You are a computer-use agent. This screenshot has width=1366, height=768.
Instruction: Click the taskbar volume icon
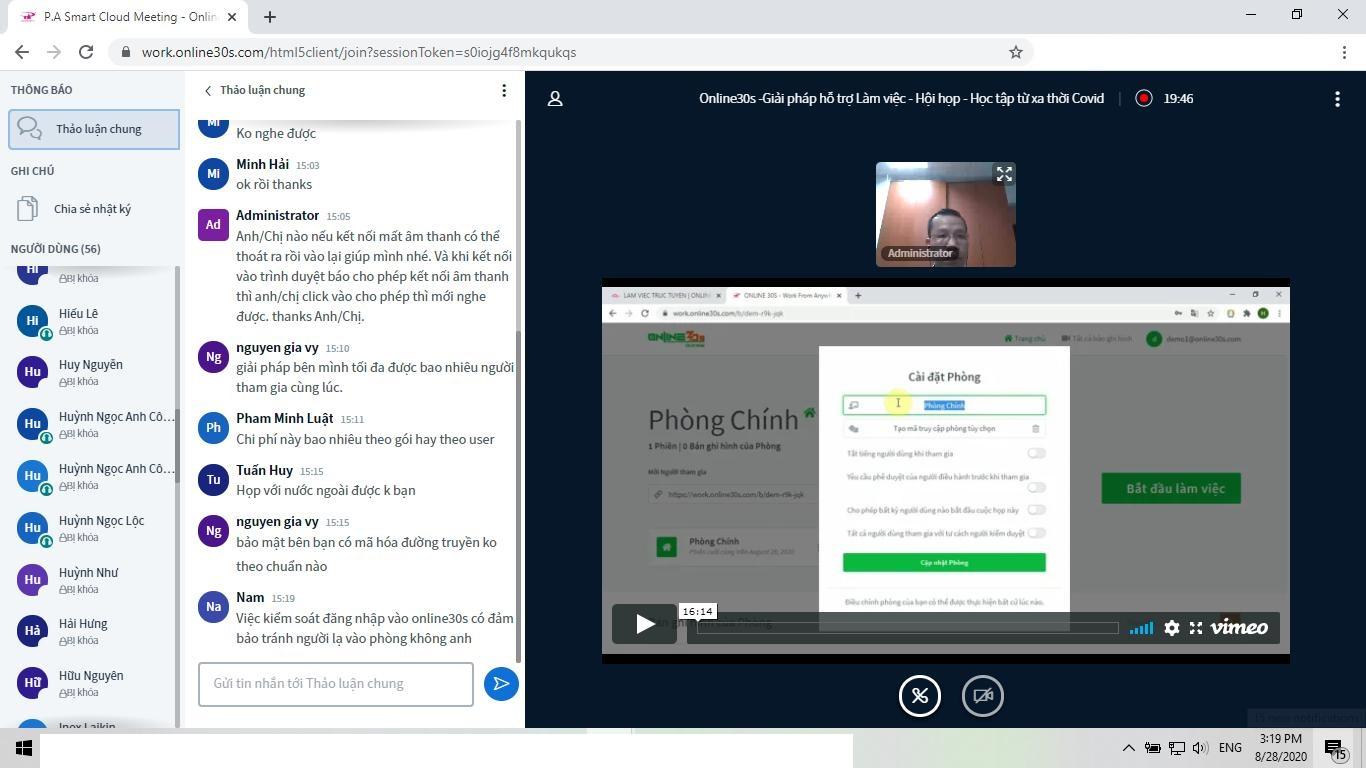click(x=1200, y=748)
